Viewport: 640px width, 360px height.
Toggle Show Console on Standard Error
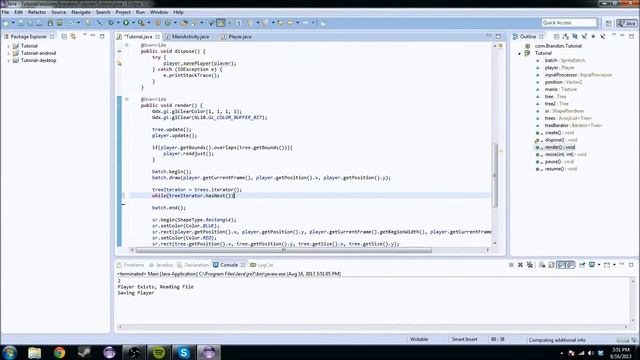(x=571, y=265)
